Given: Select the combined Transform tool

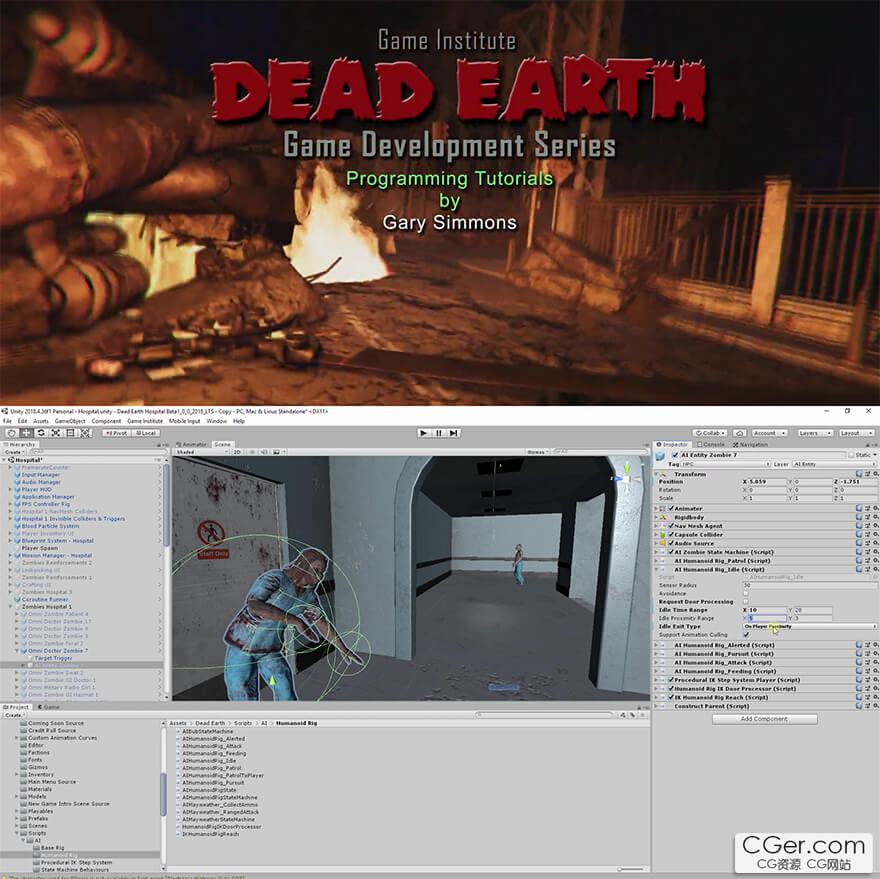Looking at the screenshot, I should point(85,433).
